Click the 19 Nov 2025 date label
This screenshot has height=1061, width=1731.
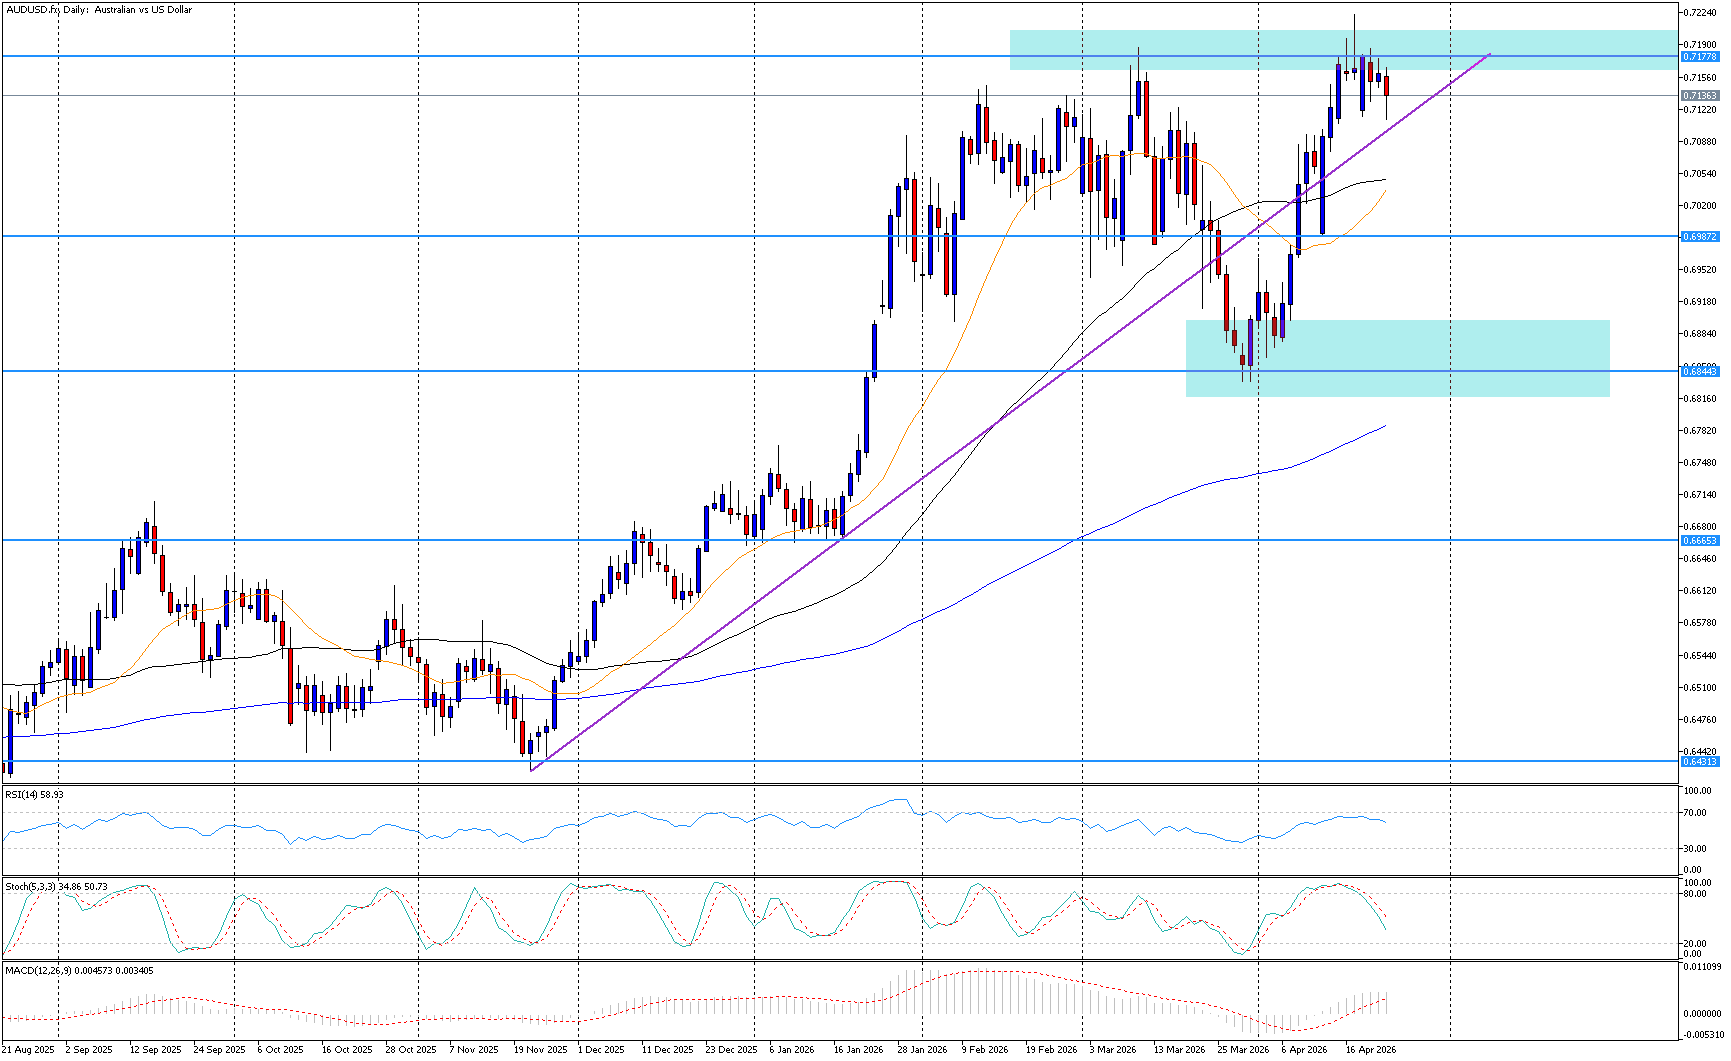(540, 1049)
